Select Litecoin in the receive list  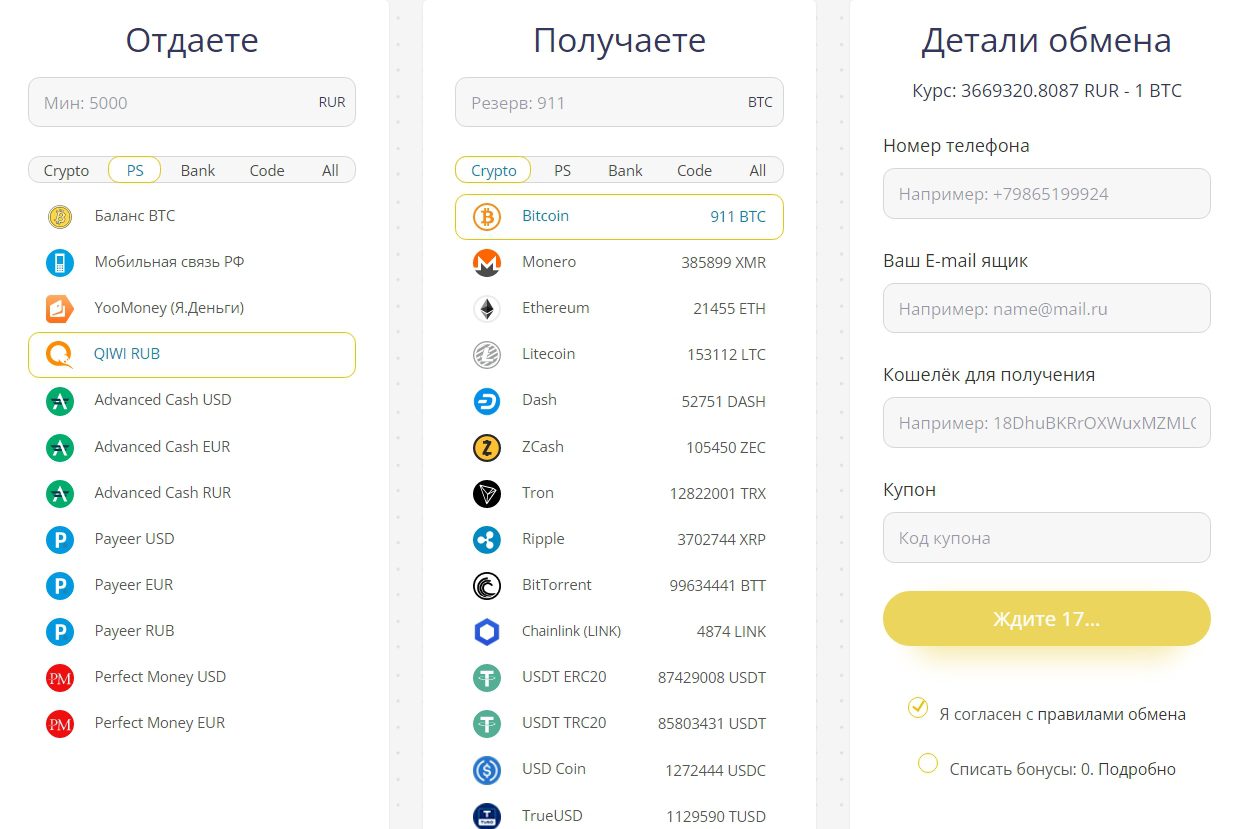(x=548, y=354)
